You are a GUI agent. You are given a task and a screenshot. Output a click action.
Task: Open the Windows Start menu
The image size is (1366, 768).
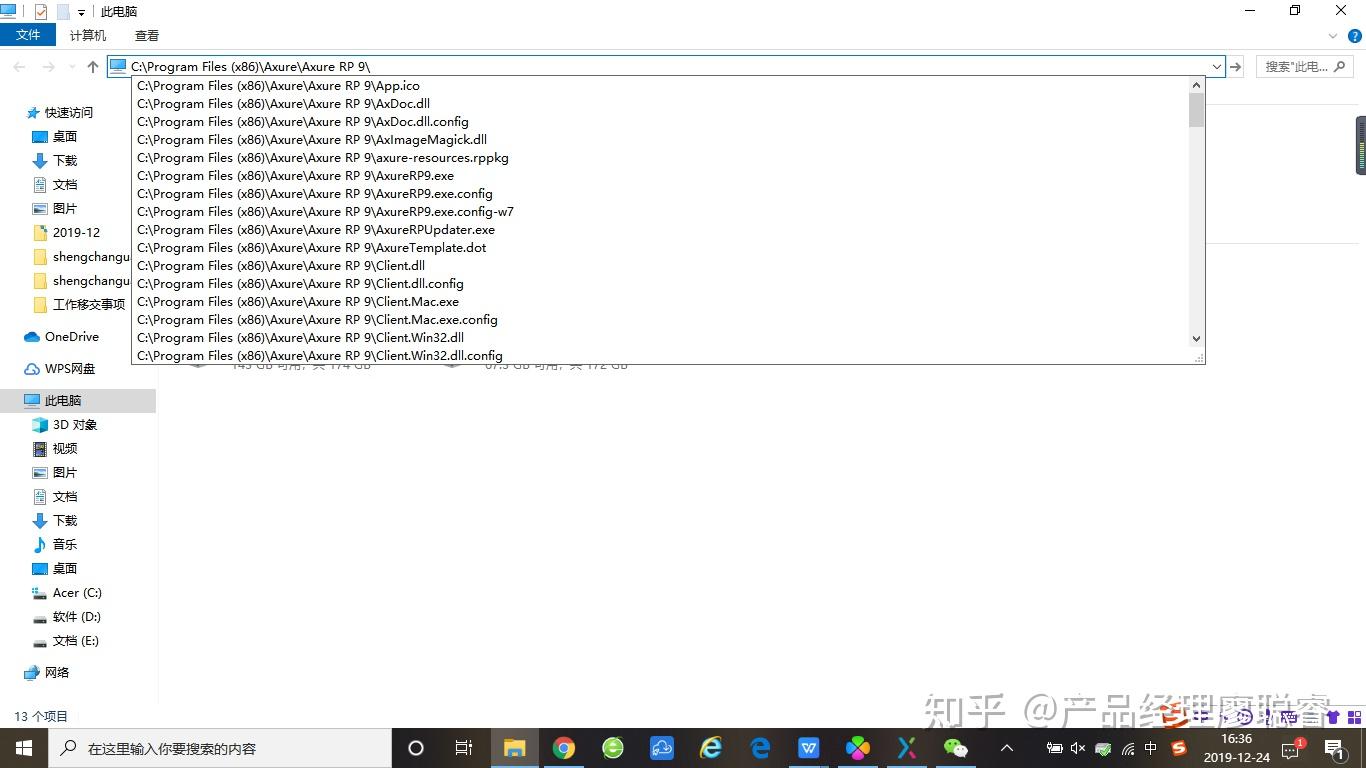(x=24, y=748)
